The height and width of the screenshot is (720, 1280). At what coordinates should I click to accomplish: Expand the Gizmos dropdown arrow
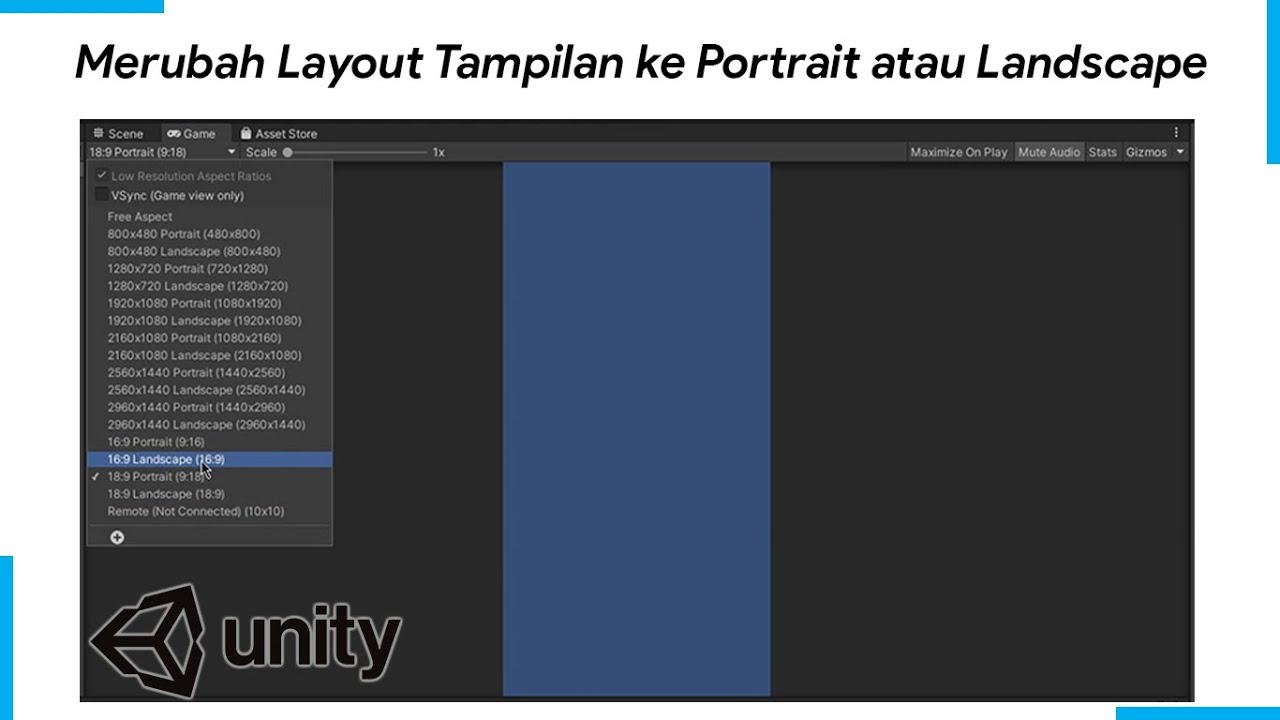click(1180, 152)
